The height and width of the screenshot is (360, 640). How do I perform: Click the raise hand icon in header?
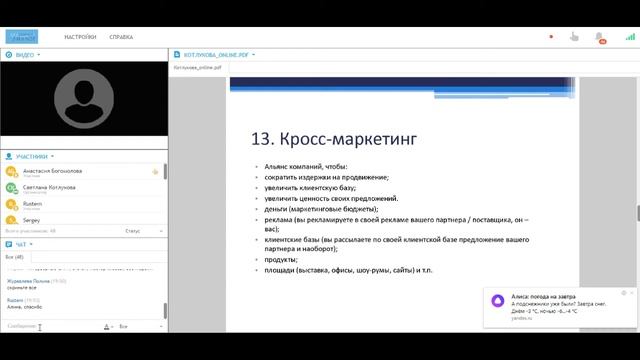click(574, 37)
